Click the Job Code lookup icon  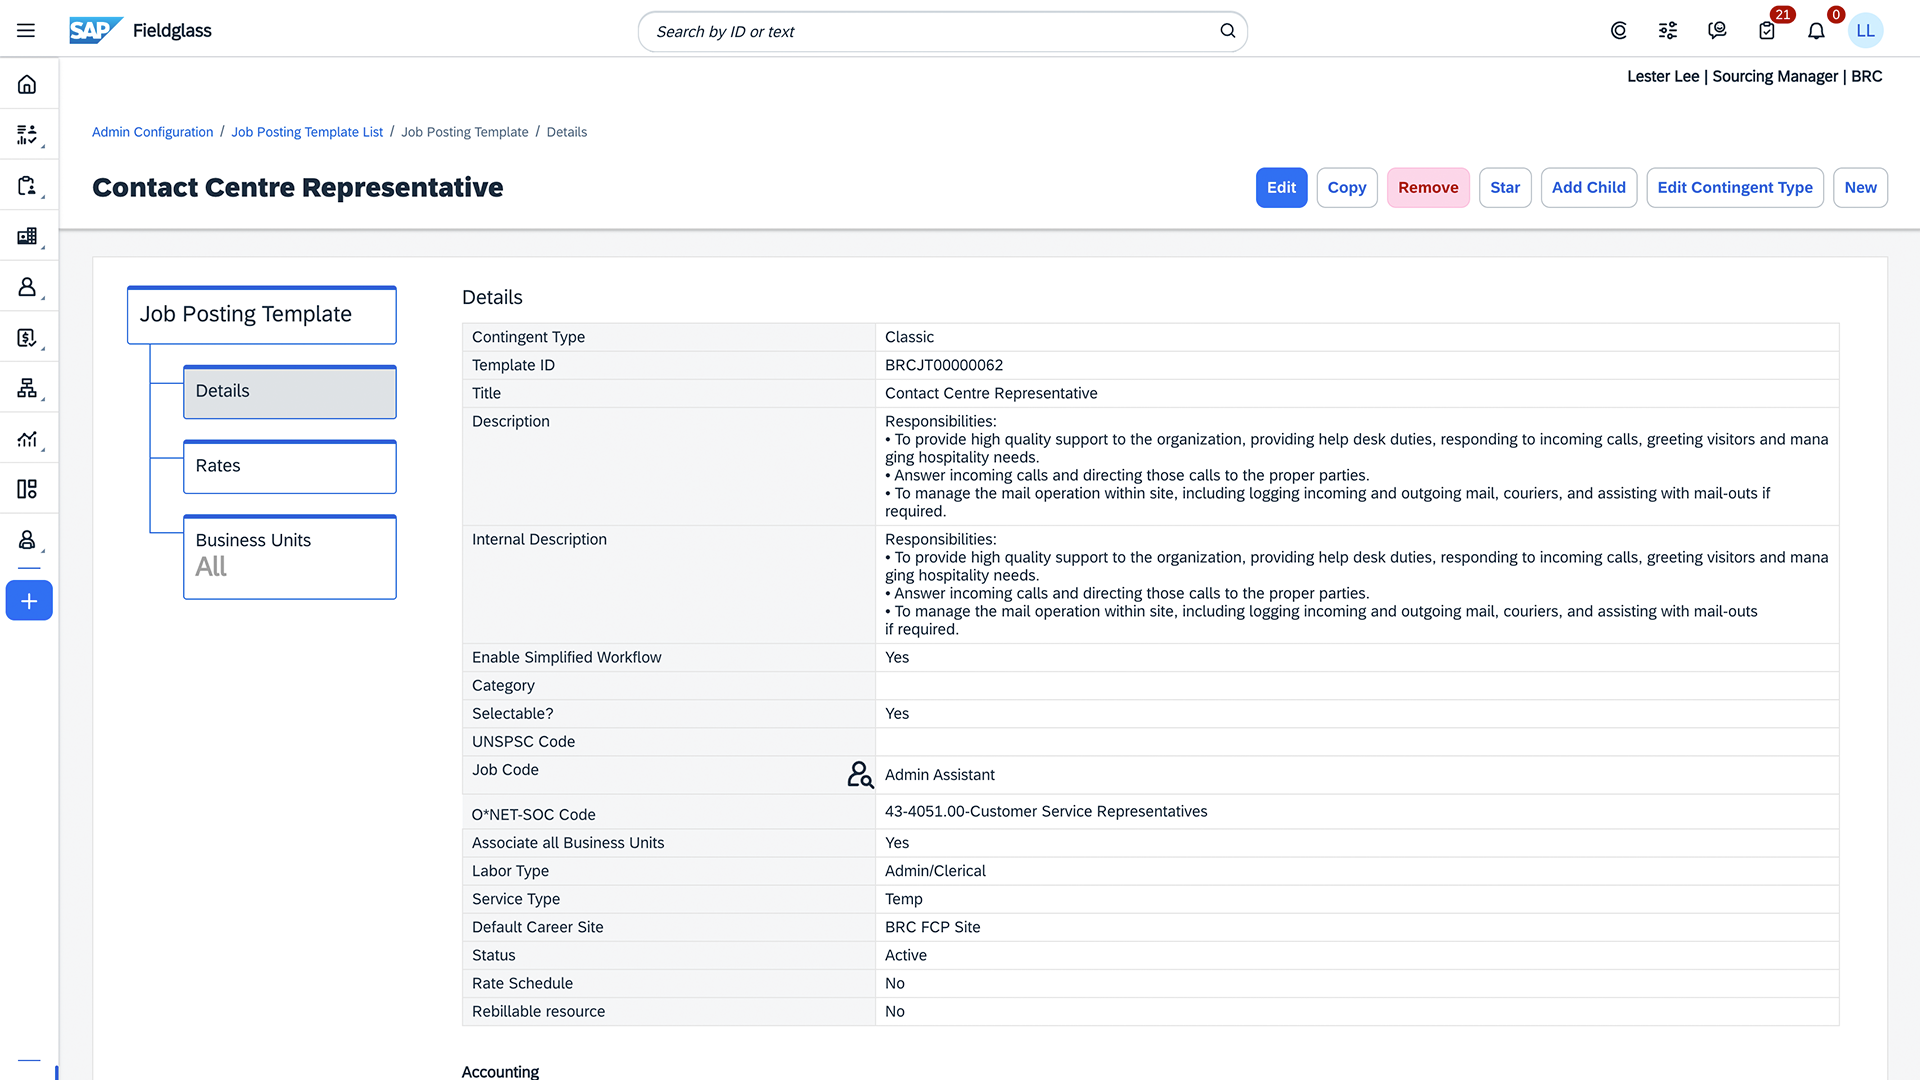(x=860, y=775)
